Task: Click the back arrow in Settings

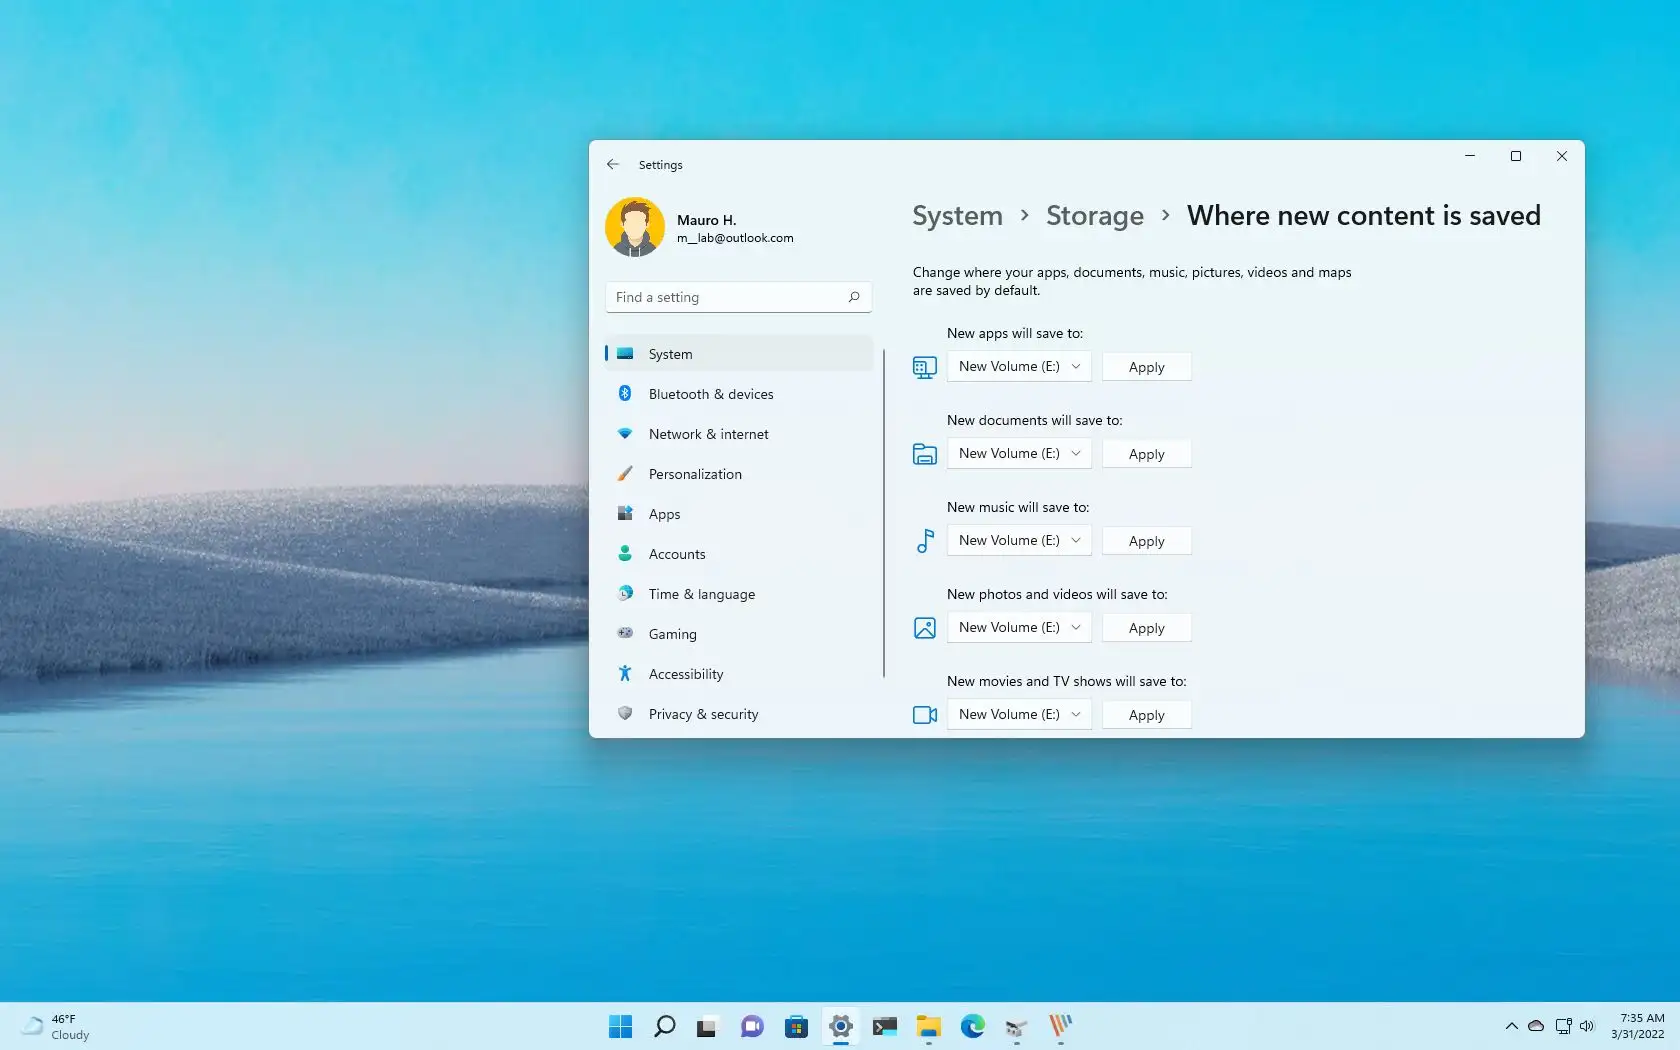Action: point(612,164)
